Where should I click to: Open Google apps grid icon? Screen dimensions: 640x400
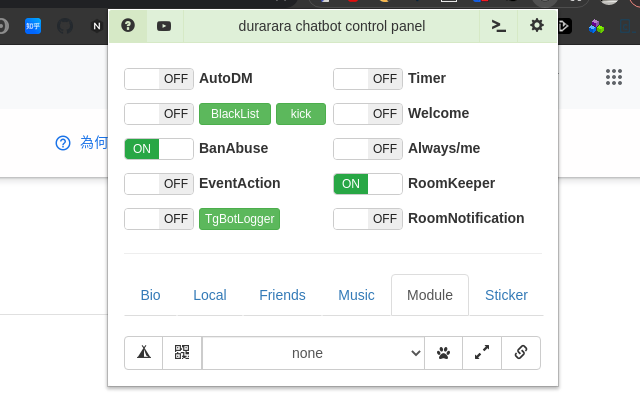pyautogui.click(x=614, y=77)
